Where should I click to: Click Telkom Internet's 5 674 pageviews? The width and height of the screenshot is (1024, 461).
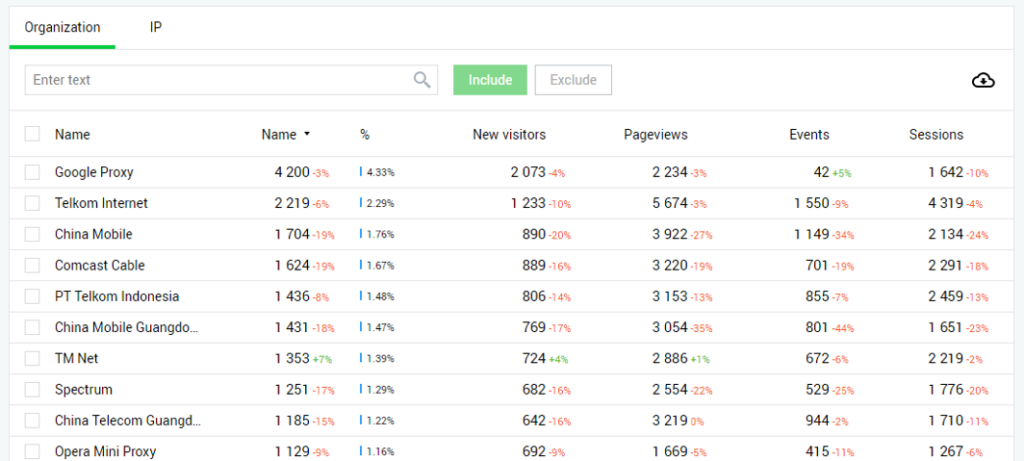coord(669,203)
